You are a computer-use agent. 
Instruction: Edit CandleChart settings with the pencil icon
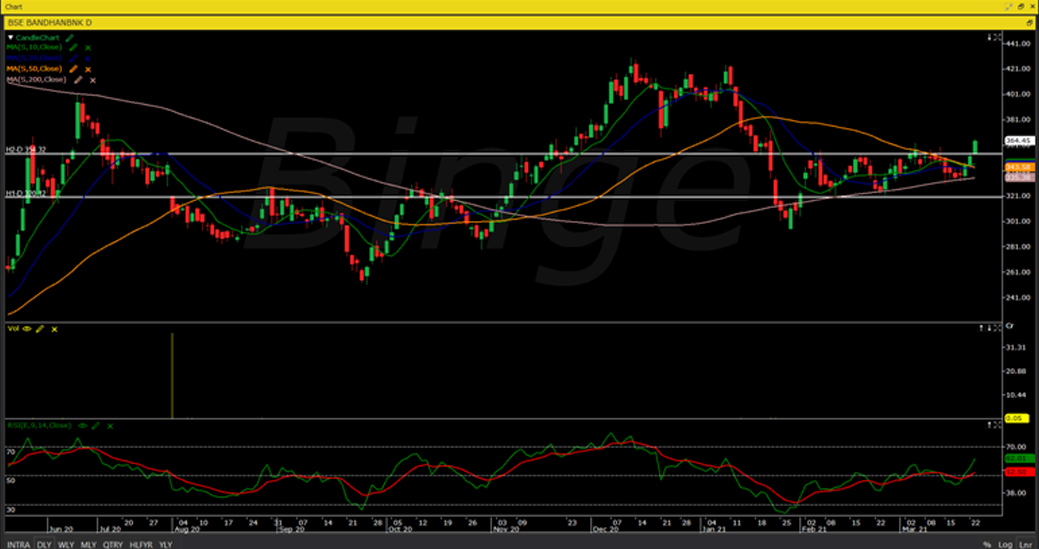point(70,38)
